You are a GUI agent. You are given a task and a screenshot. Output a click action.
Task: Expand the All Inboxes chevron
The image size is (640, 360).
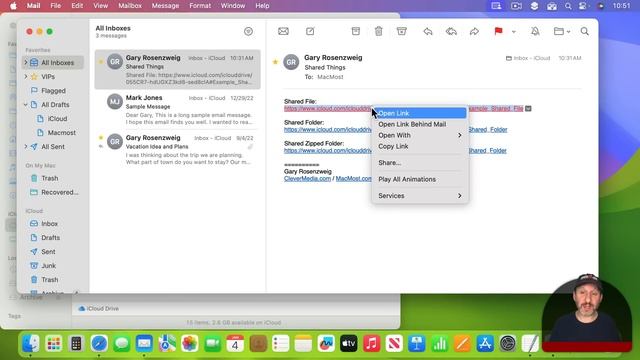point(26,62)
